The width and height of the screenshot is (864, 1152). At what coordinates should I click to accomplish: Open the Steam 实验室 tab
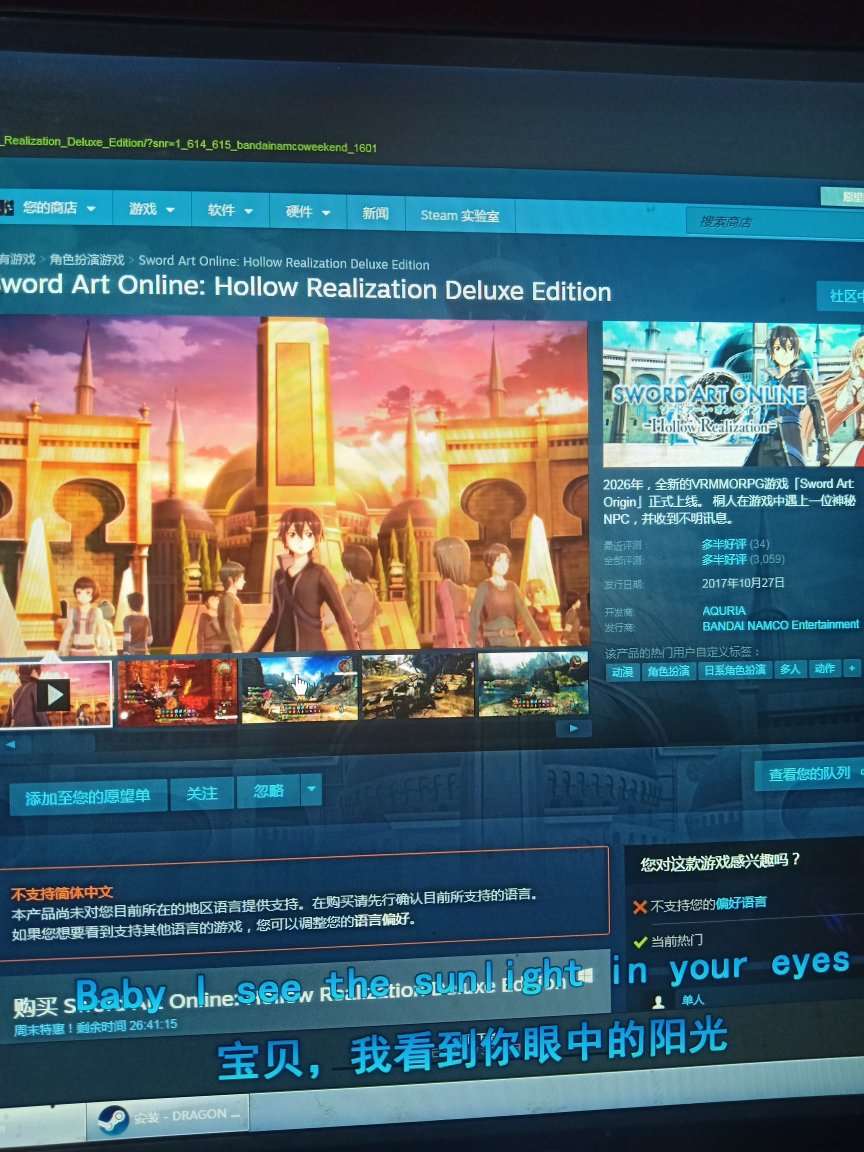point(460,215)
